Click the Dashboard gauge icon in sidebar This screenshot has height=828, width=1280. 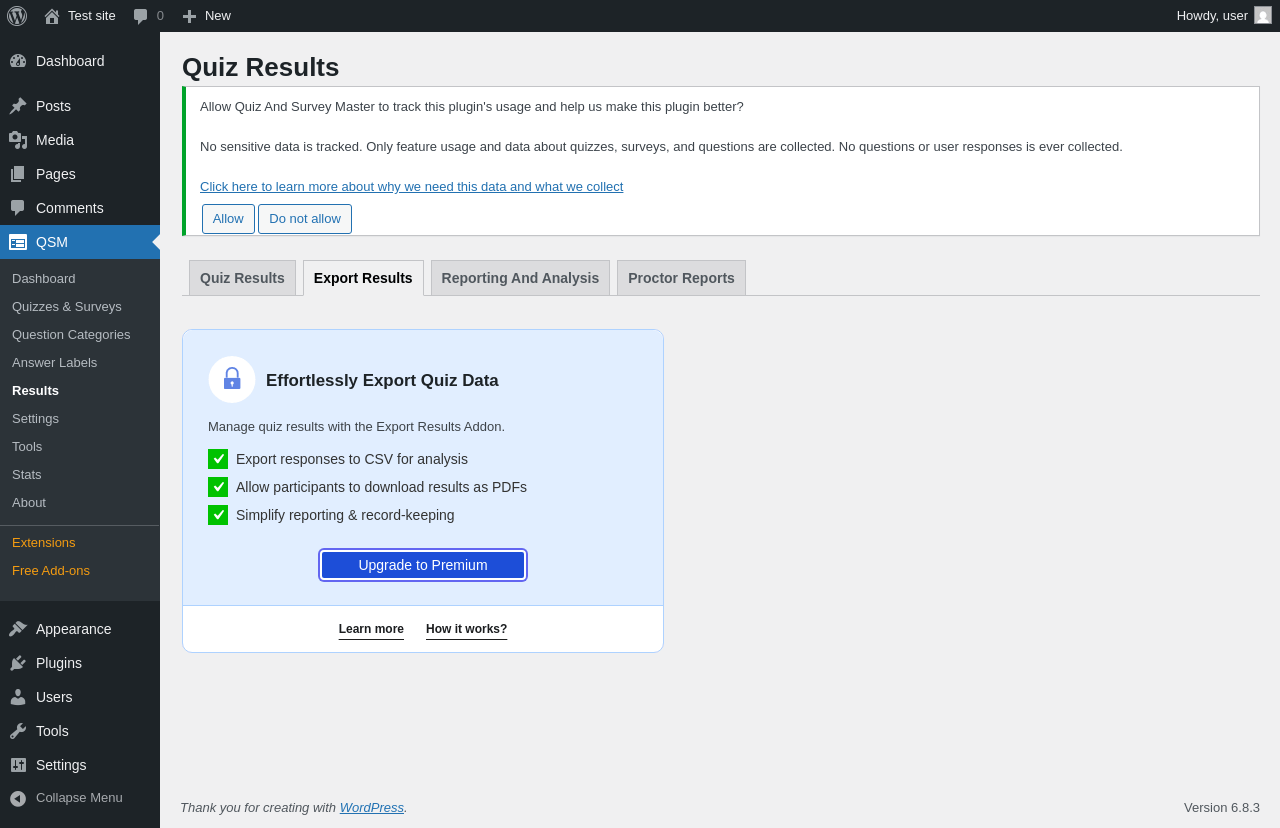18,61
